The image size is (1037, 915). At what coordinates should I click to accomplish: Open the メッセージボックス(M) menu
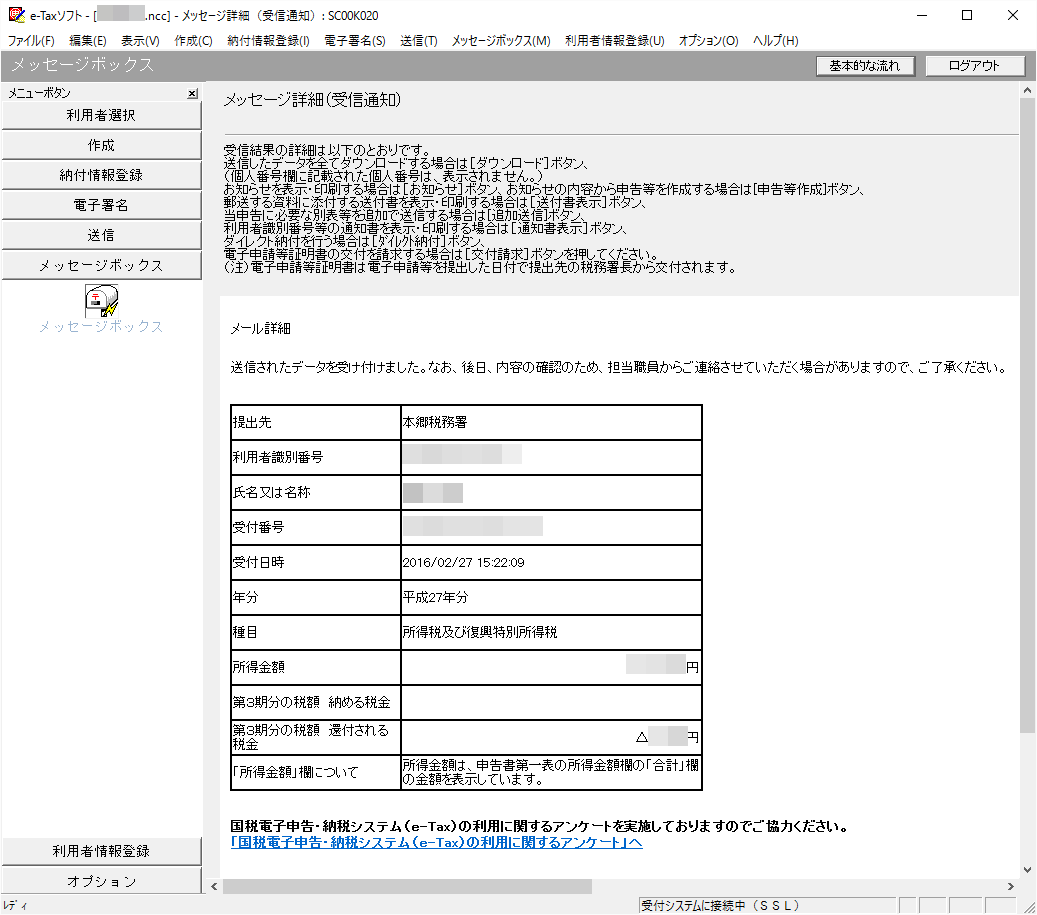pos(500,41)
